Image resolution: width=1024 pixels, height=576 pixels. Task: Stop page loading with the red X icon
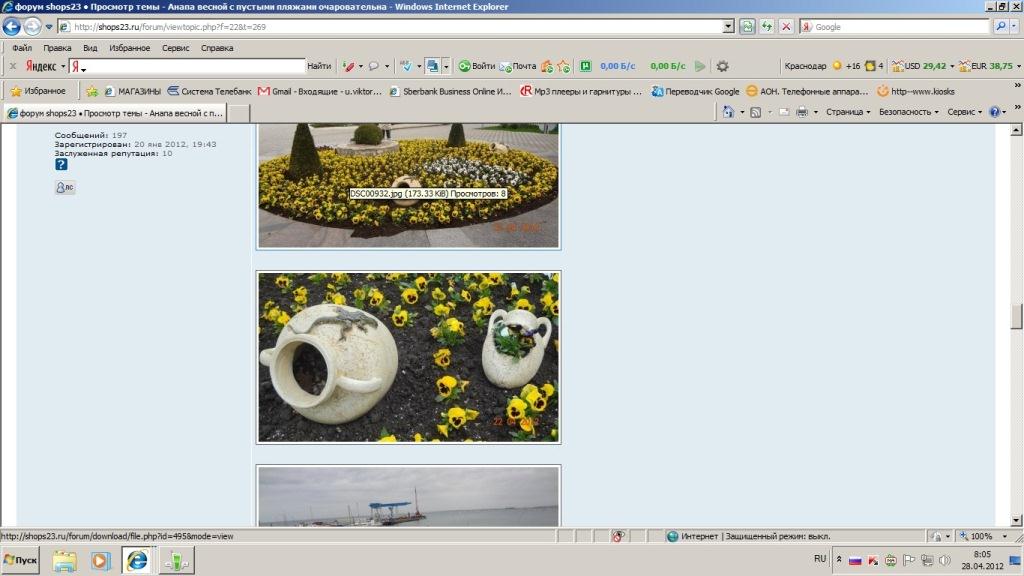pyautogui.click(x=786, y=27)
